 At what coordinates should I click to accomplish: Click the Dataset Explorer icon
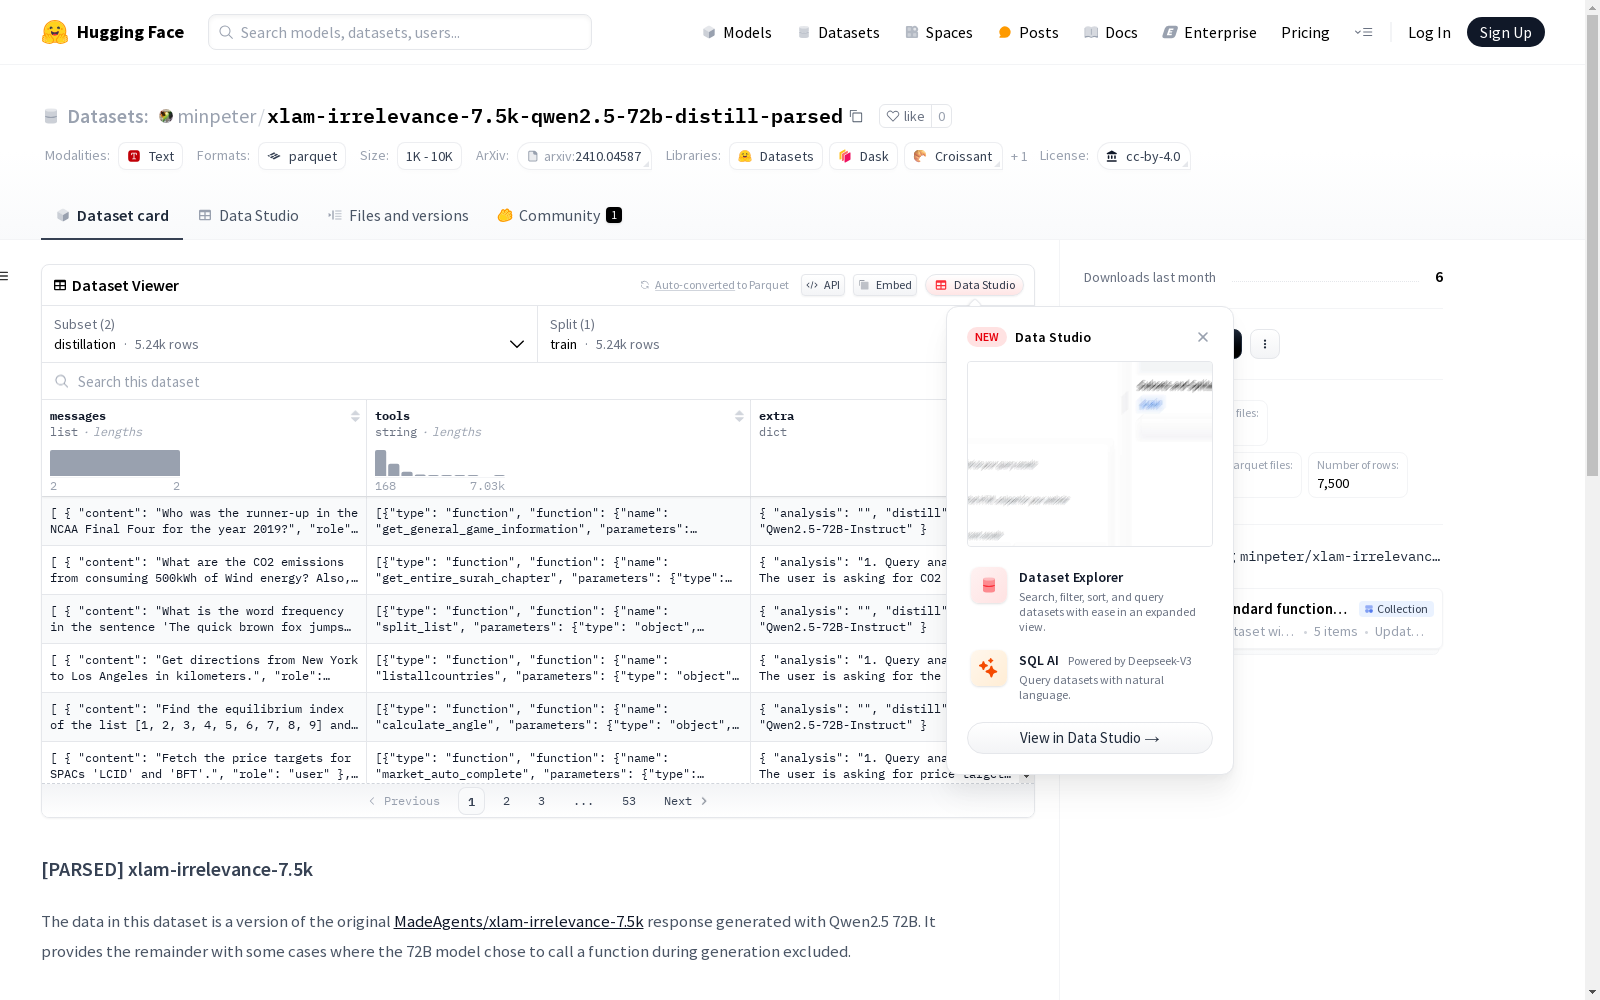pyautogui.click(x=988, y=585)
